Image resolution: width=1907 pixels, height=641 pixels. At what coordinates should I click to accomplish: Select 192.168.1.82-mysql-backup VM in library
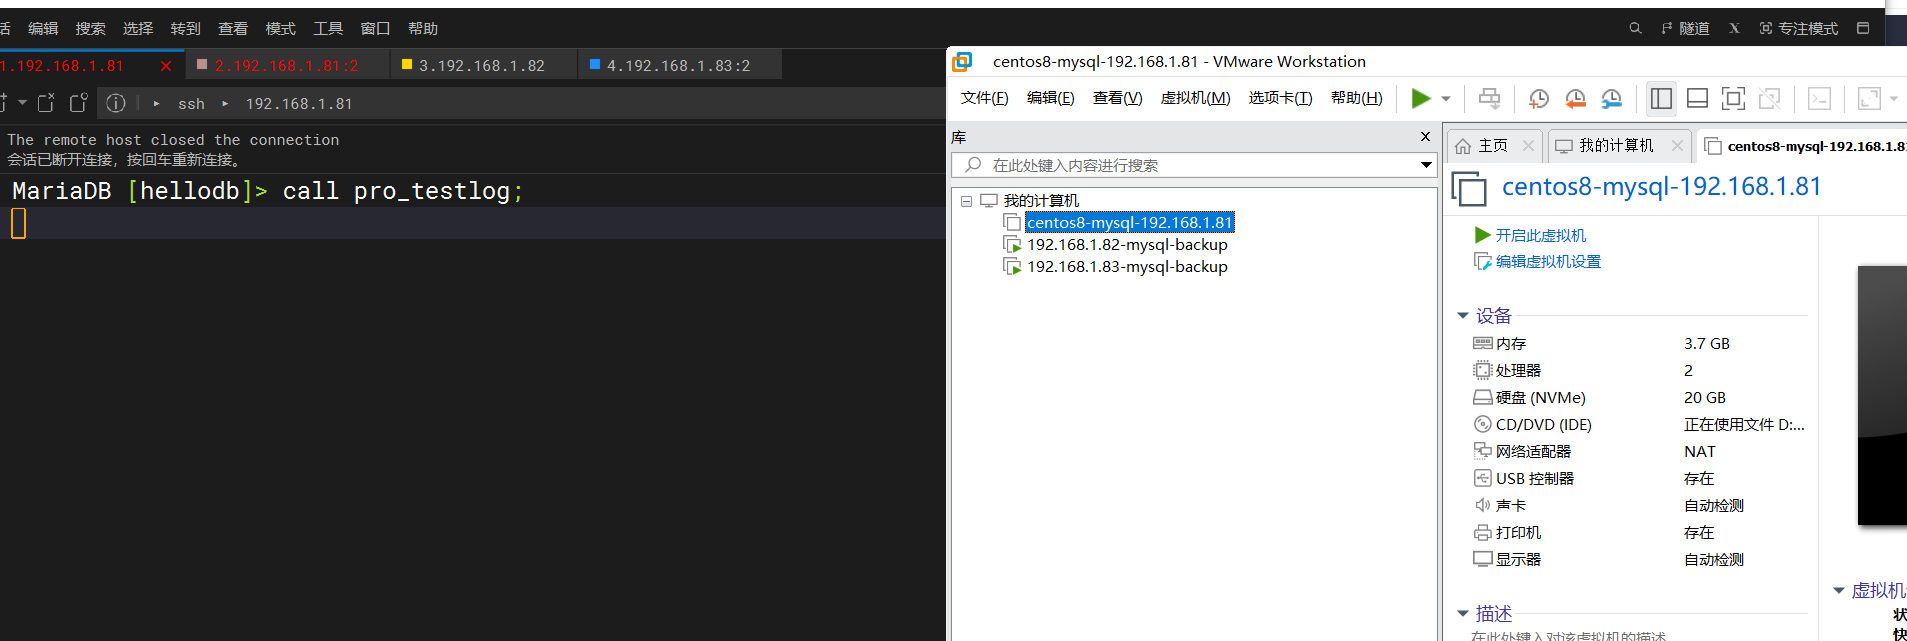[1127, 245]
